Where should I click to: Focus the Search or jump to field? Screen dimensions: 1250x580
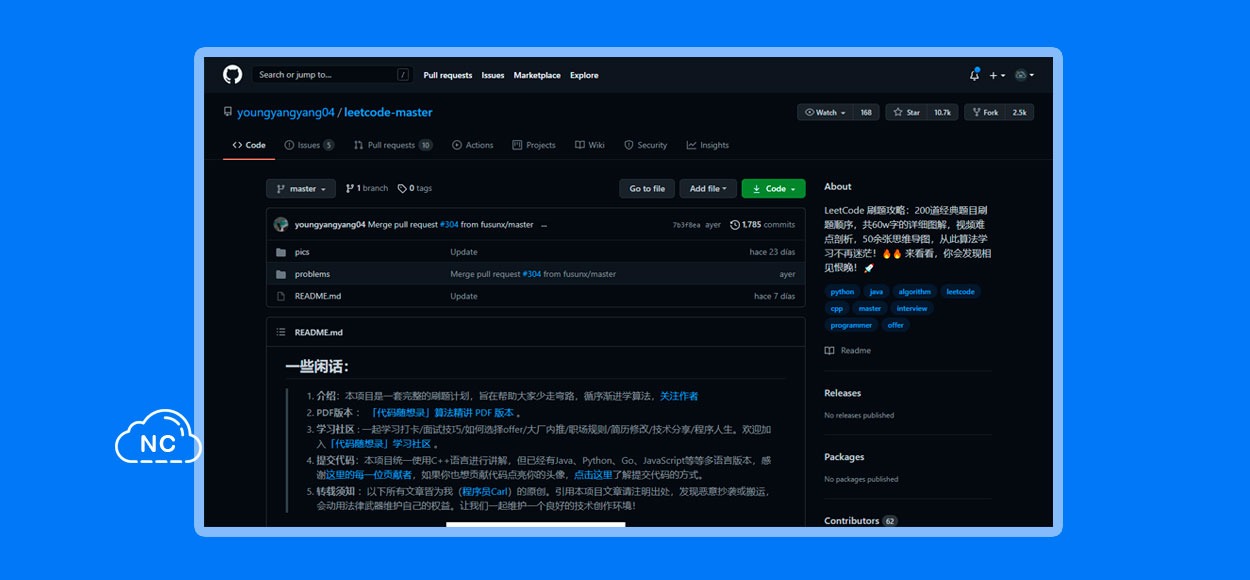point(332,75)
